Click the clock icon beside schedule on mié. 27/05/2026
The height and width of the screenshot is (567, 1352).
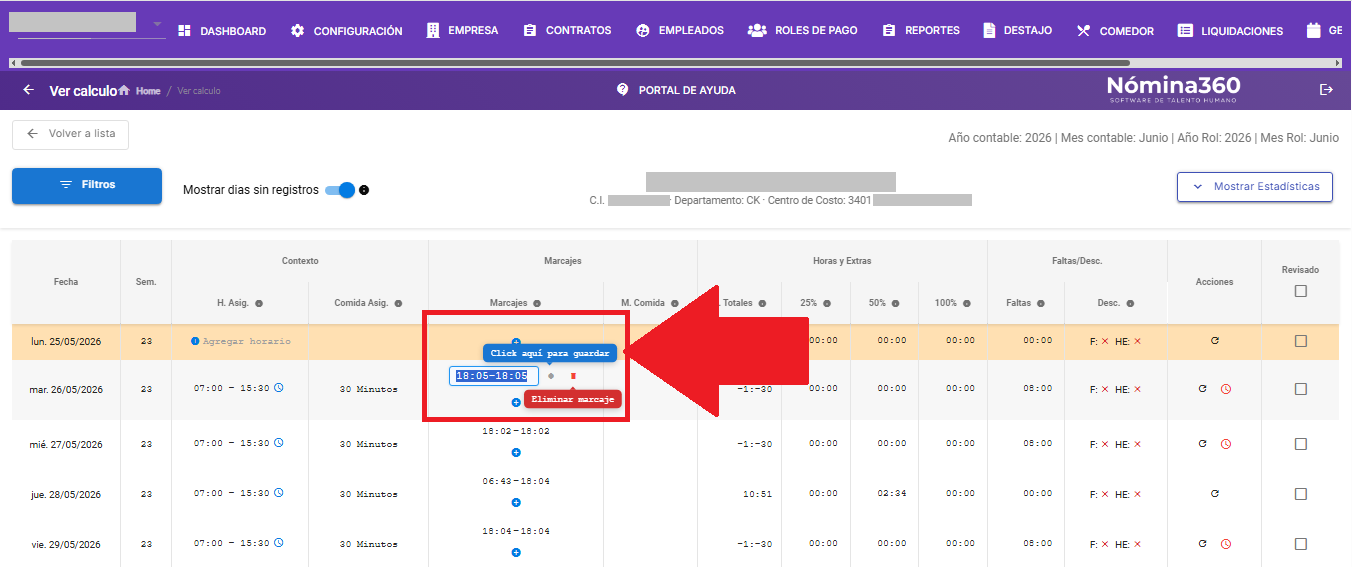[279, 442]
